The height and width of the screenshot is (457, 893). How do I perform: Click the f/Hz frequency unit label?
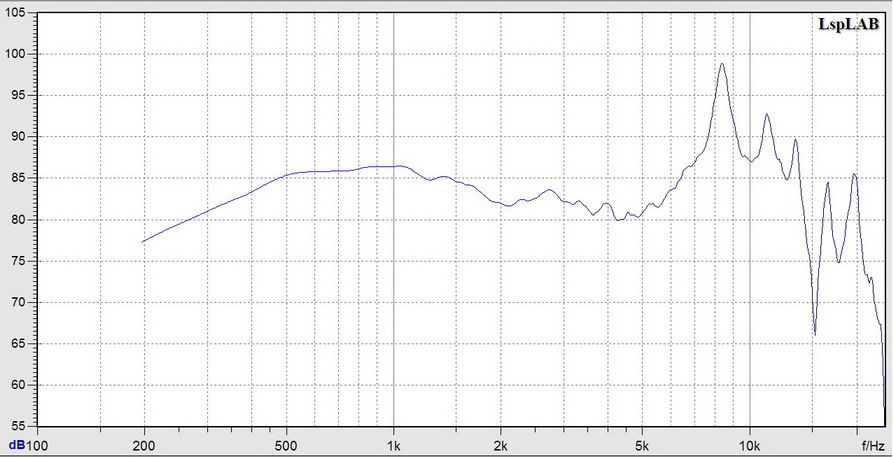pyautogui.click(x=873, y=445)
